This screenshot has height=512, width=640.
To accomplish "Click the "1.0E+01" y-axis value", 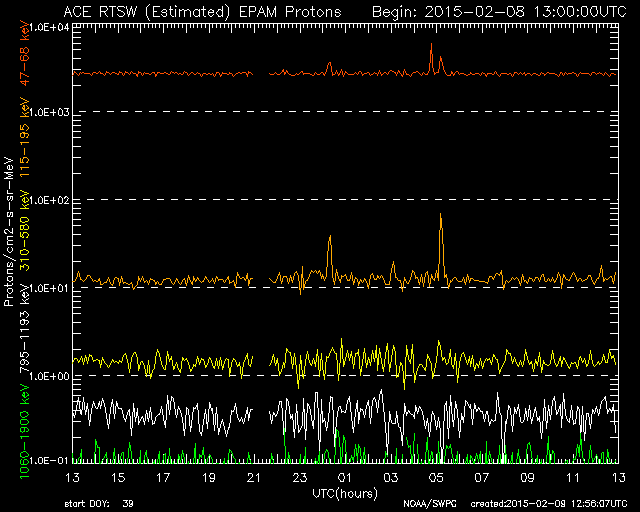I will pyautogui.click(x=51, y=288).
